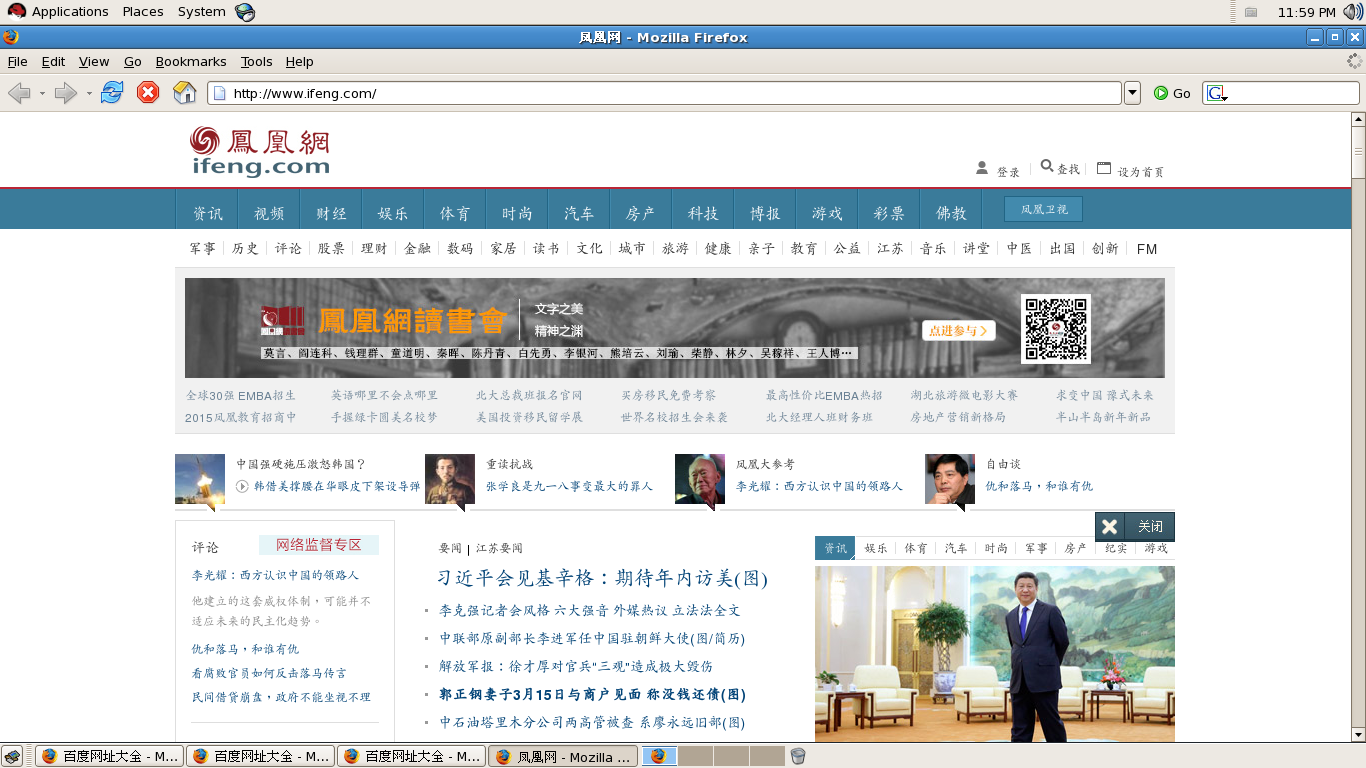
Task: Click the Firefox throbber activity icon
Action: click(1354, 61)
